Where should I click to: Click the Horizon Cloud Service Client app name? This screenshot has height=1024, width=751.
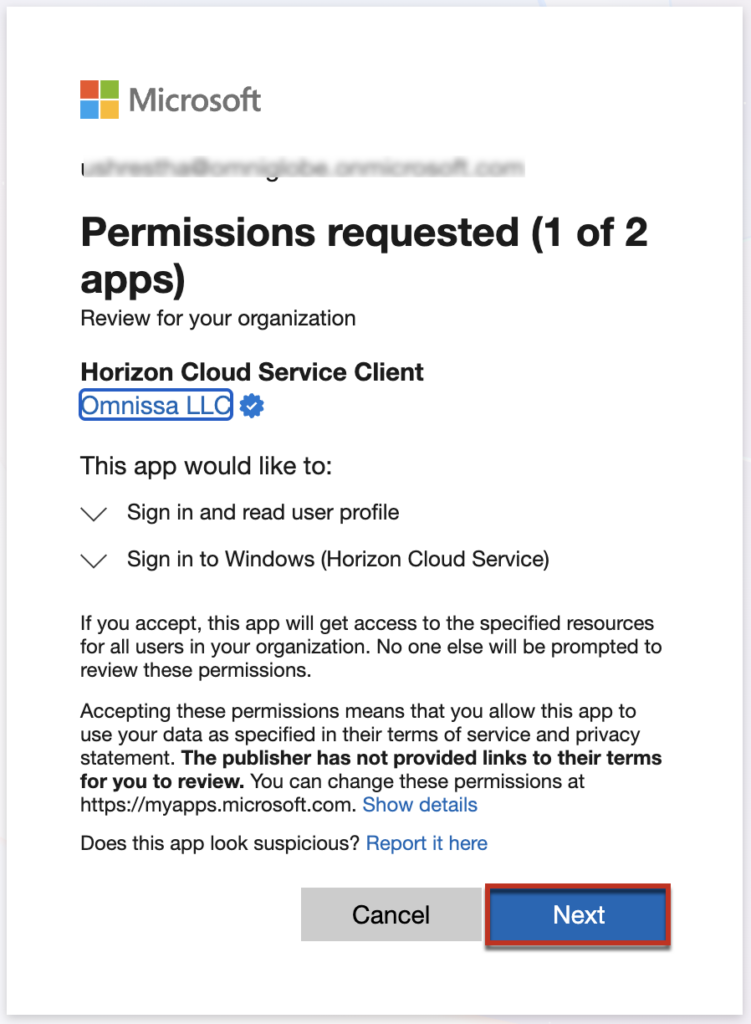pos(252,372)
